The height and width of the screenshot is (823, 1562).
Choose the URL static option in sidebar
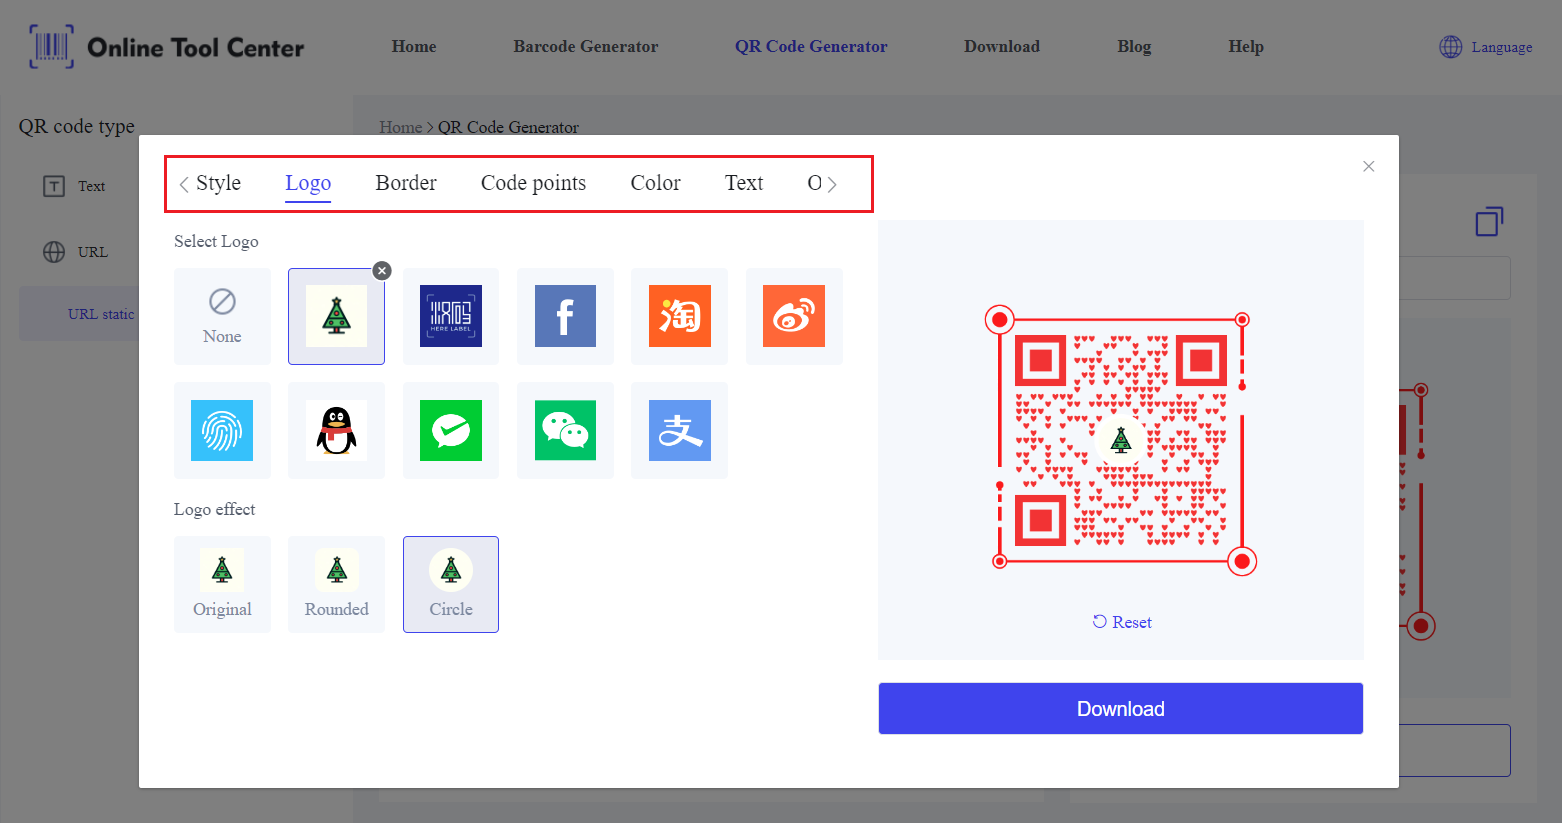click(100, 314)
